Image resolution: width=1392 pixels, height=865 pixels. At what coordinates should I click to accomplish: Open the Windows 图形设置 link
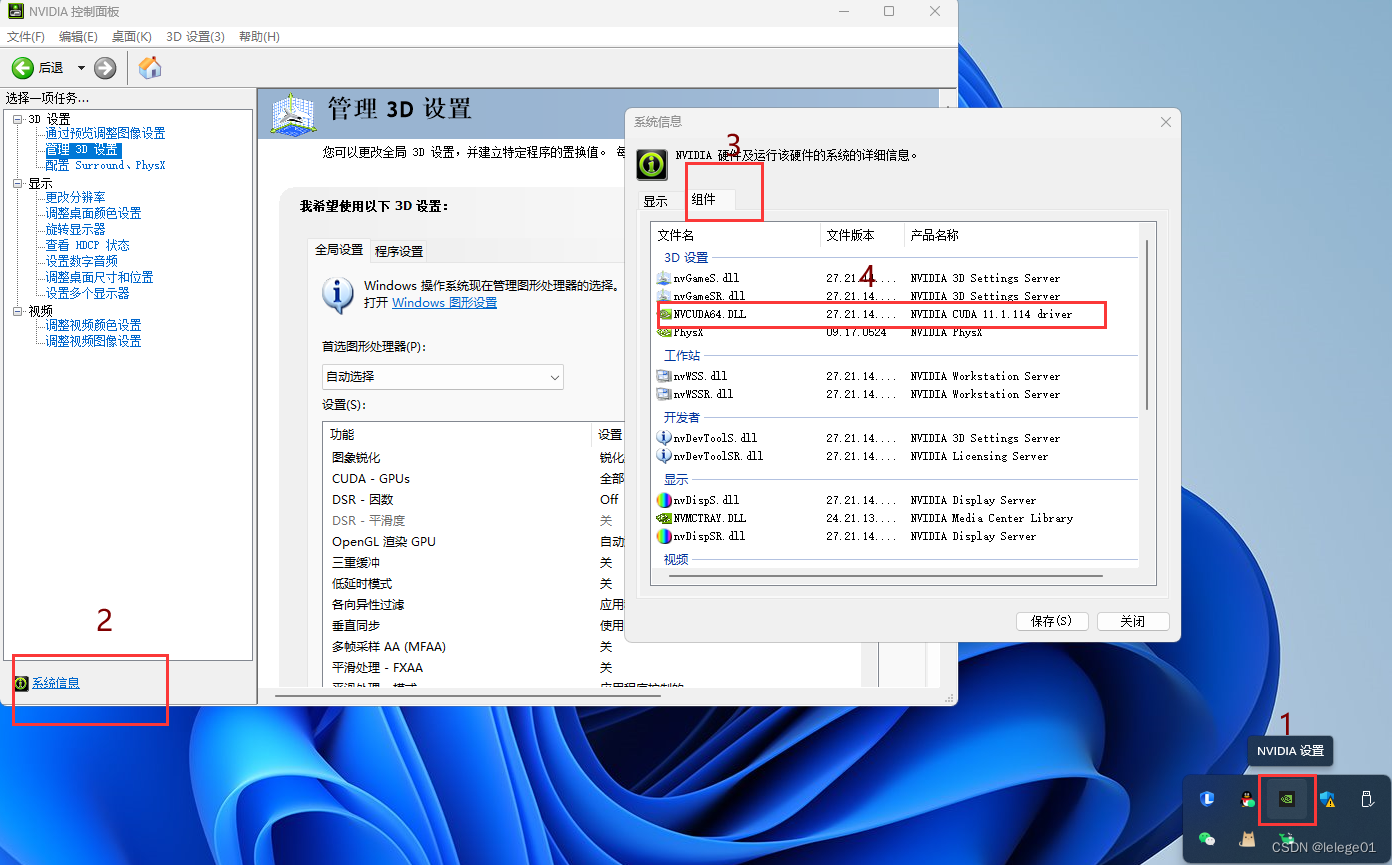(444, 303)
